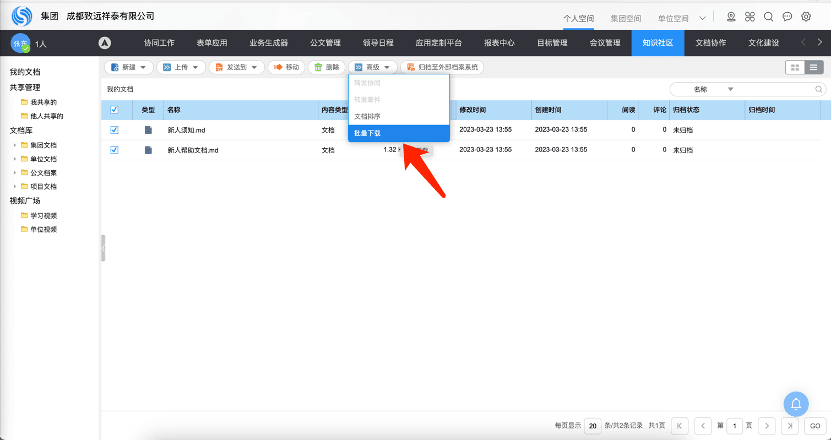The height and width of the screenshot is (440, 832).
Task: Switch to 单位空间 tab
Action: (x=673, y=18)
